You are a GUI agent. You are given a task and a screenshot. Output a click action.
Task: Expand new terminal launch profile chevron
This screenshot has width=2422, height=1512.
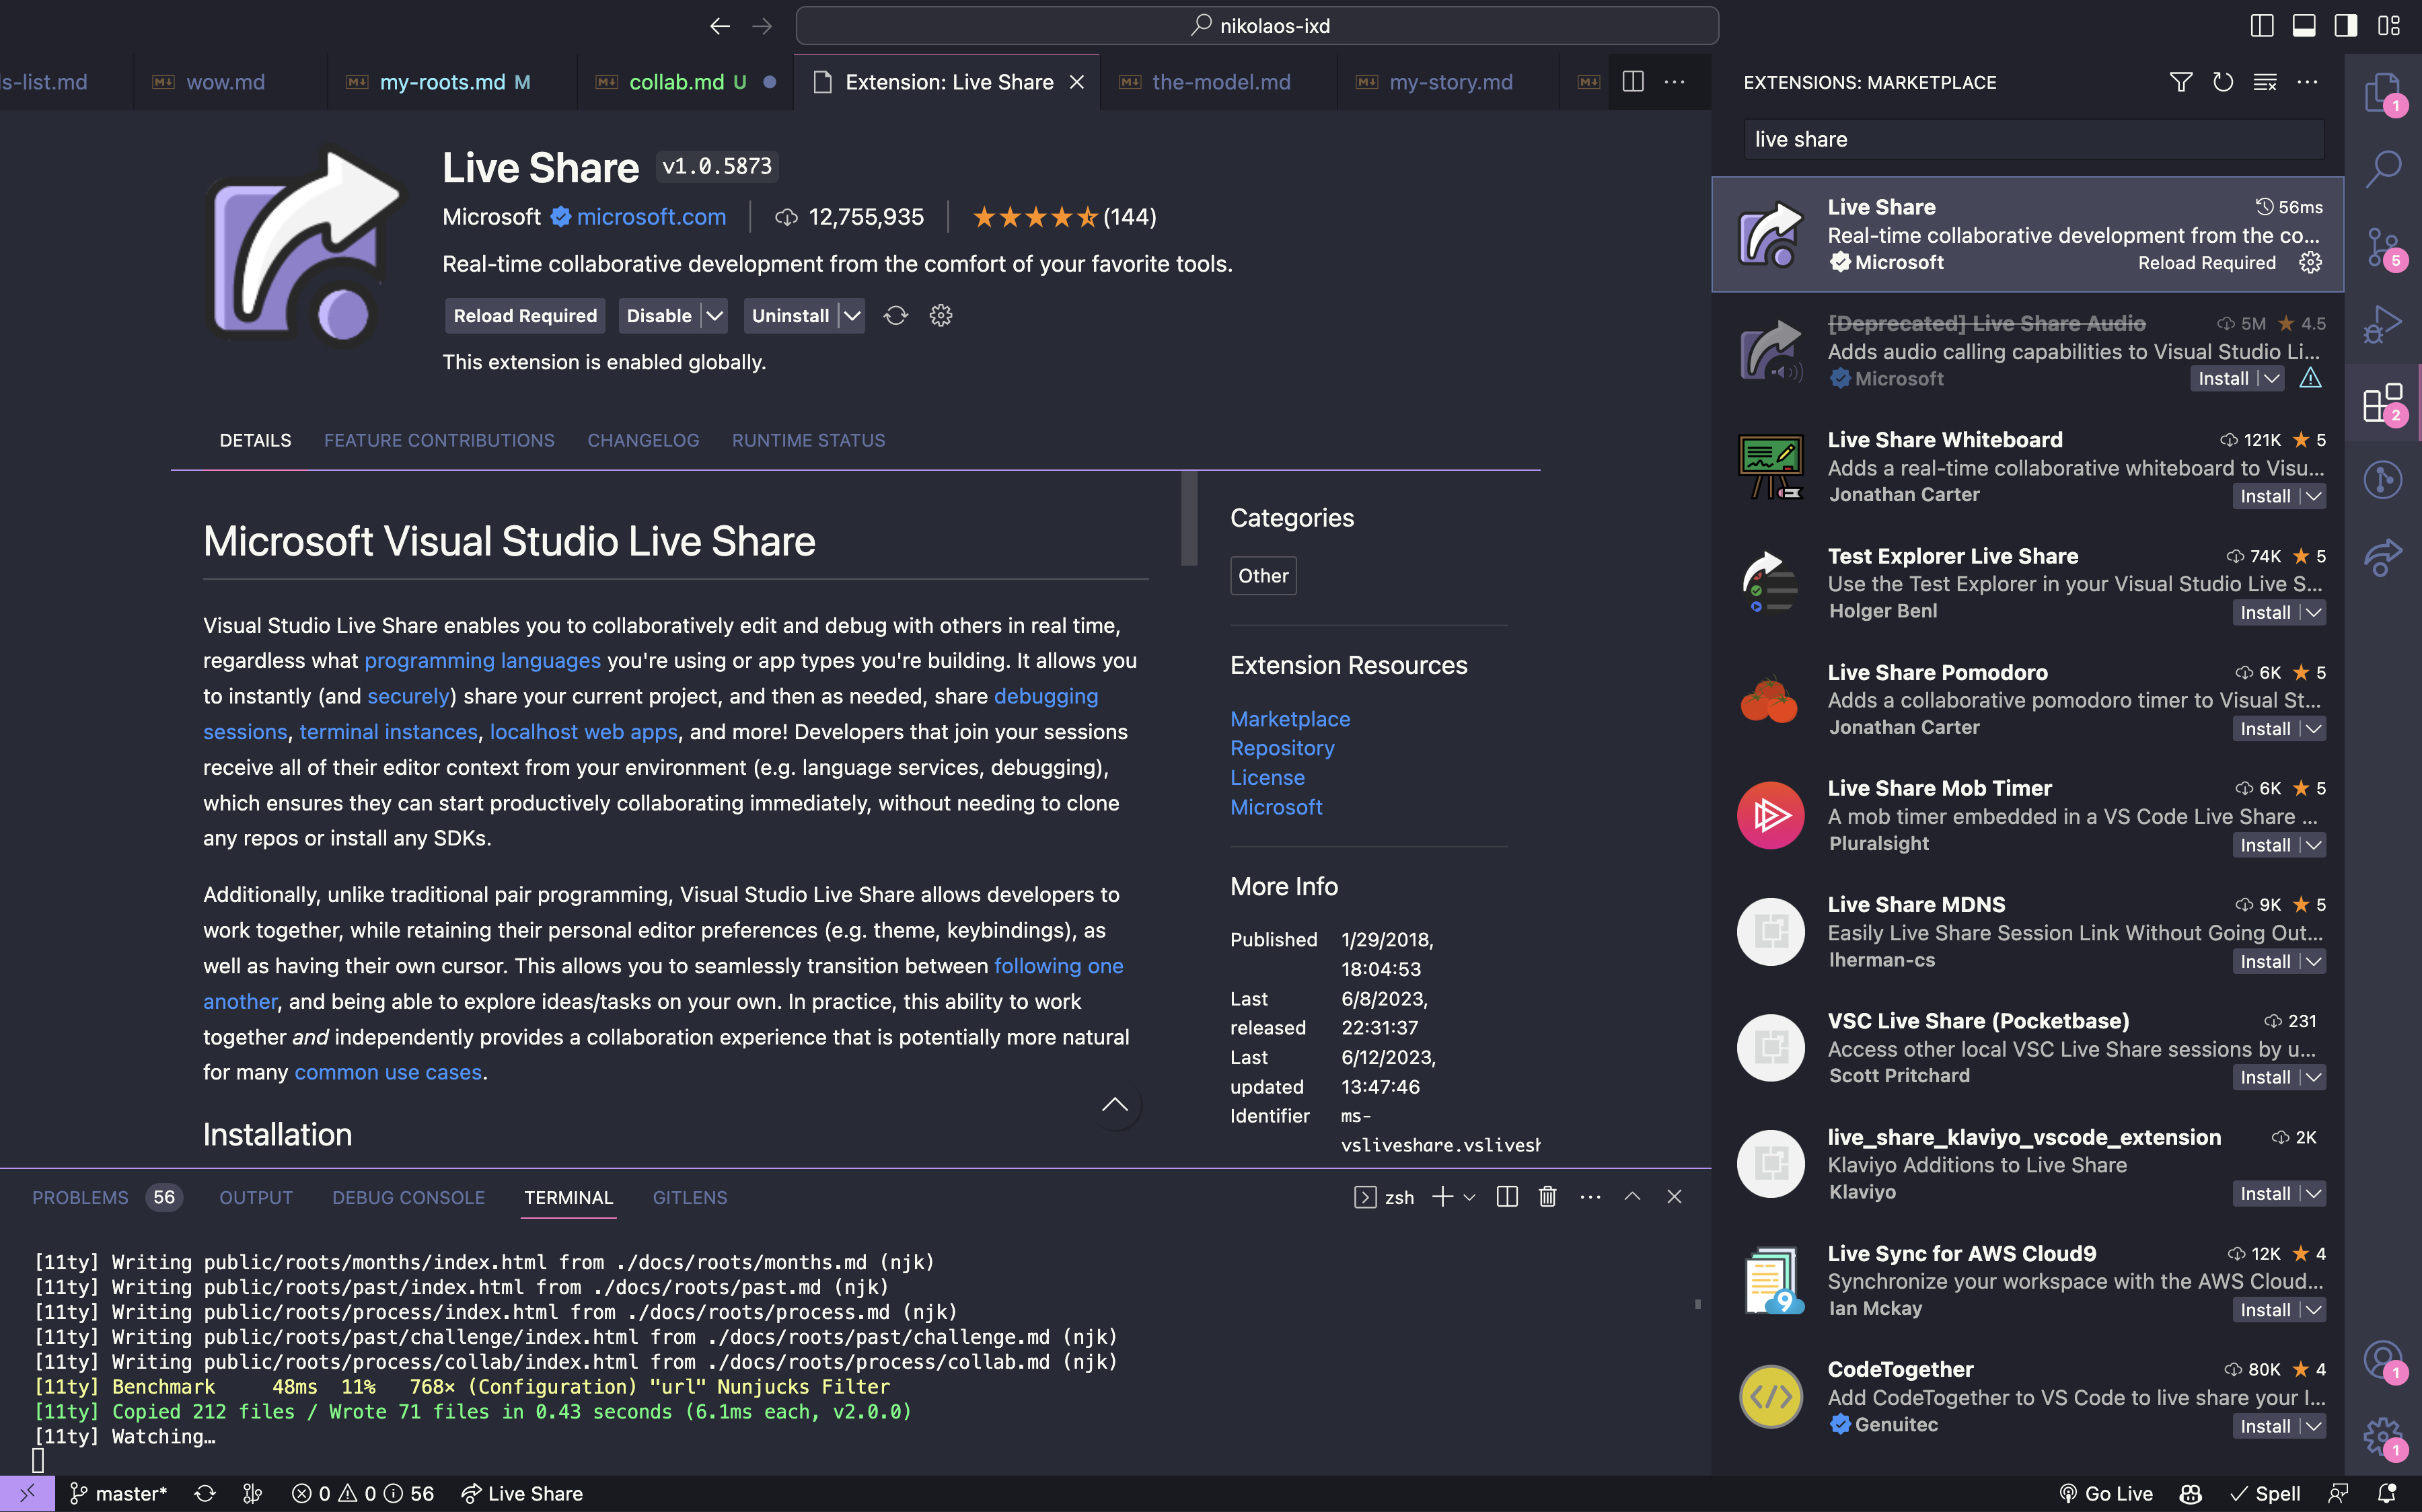pos(1469,1197)
